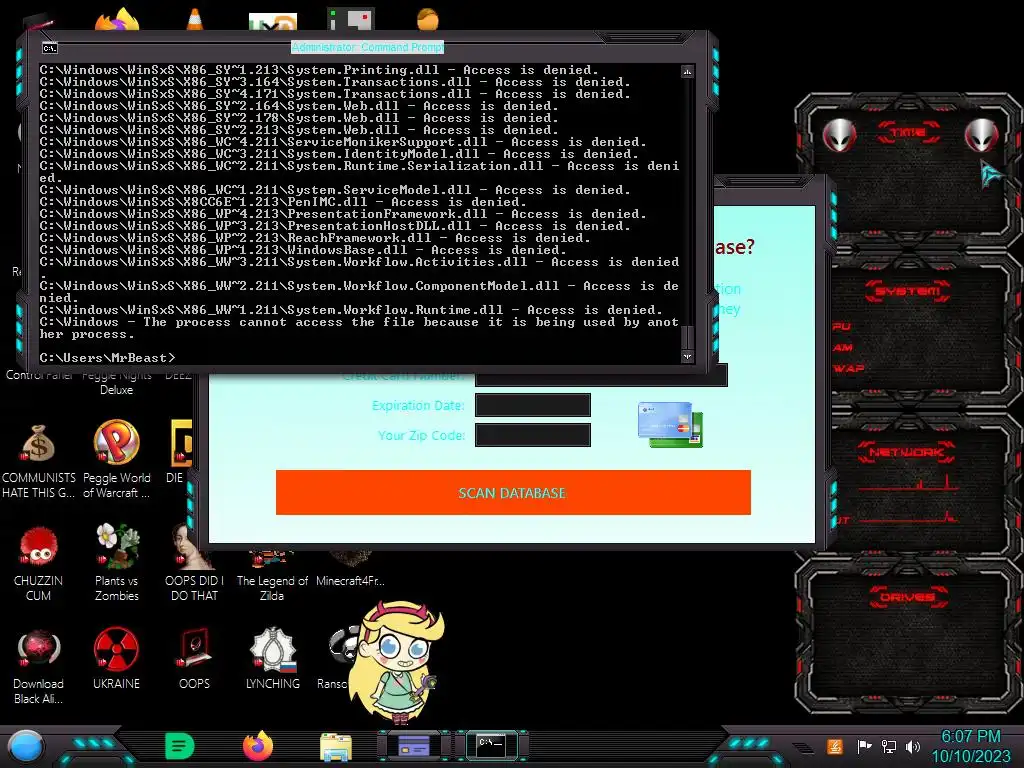
Task: Click the DRIVES header on the gadget
Action: click(x=908, y=597)
